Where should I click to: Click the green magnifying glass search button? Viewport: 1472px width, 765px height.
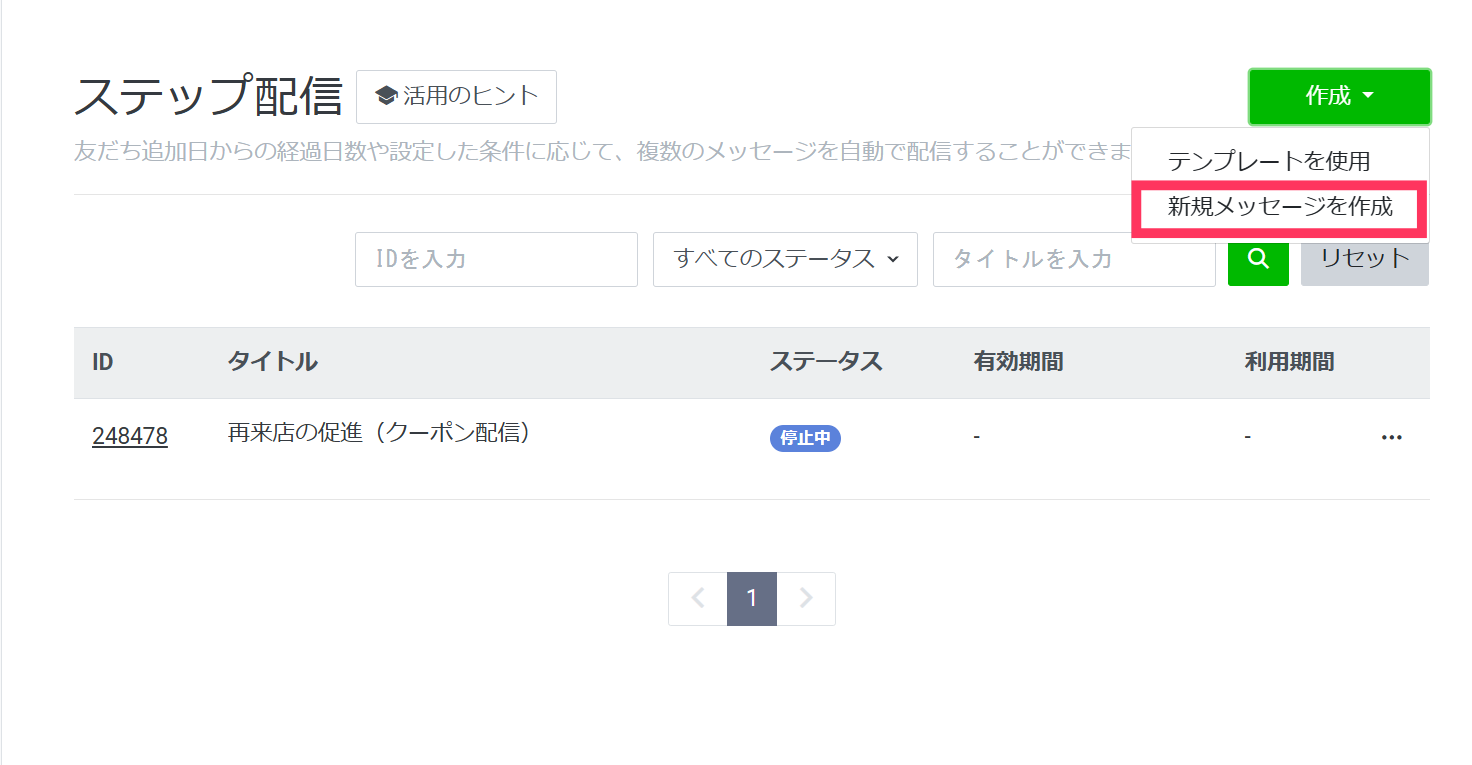point(1258,259)
